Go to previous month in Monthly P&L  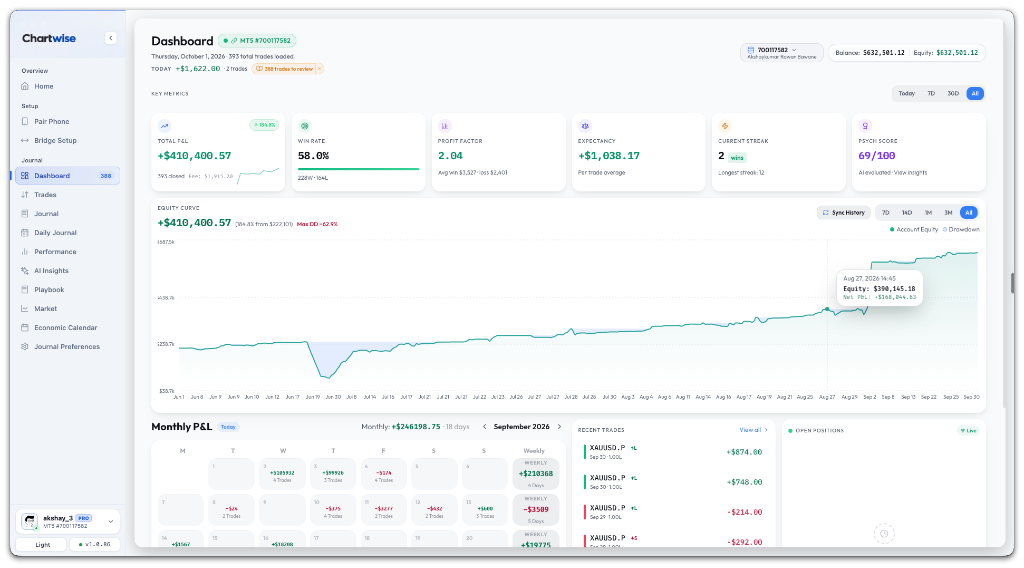click(x=485, y=427)
